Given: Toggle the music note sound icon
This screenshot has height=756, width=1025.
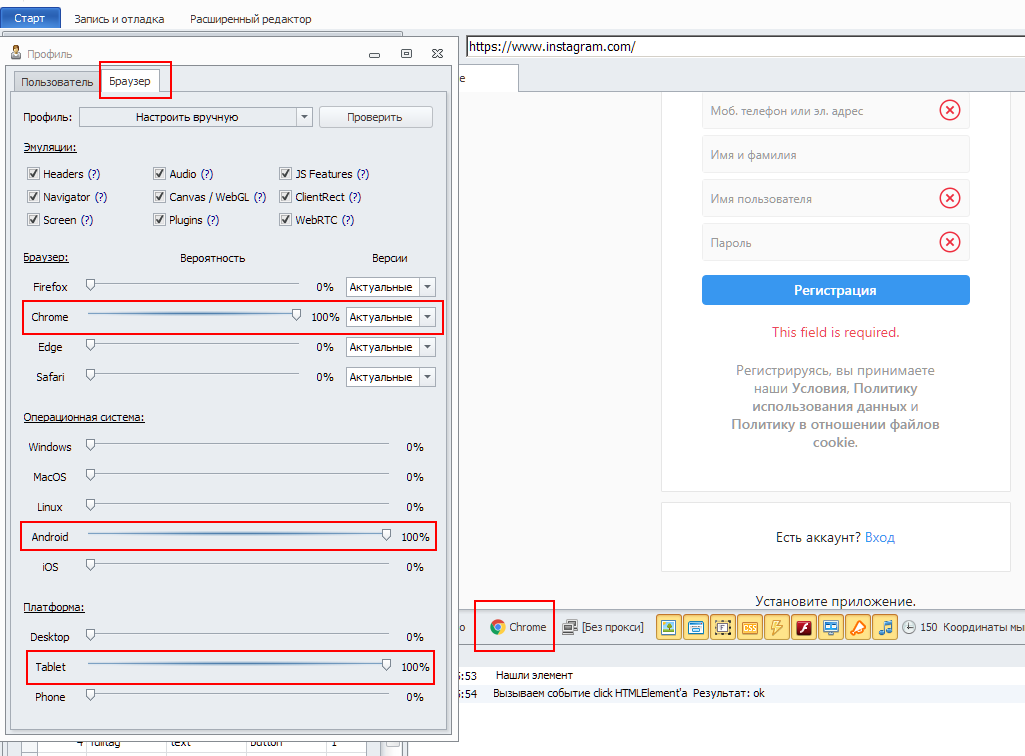Looking at the screenshot, I should click(884, 627).
